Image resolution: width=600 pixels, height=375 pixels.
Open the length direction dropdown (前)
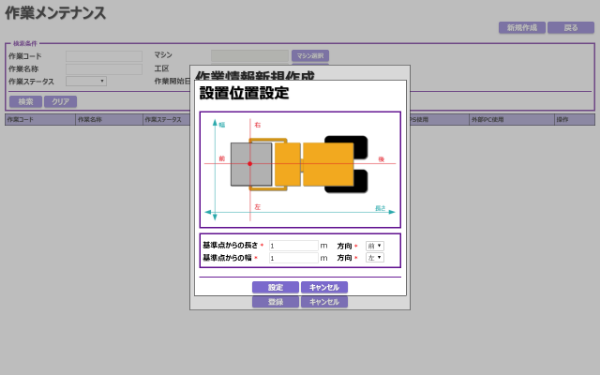[x=375, y=246]
